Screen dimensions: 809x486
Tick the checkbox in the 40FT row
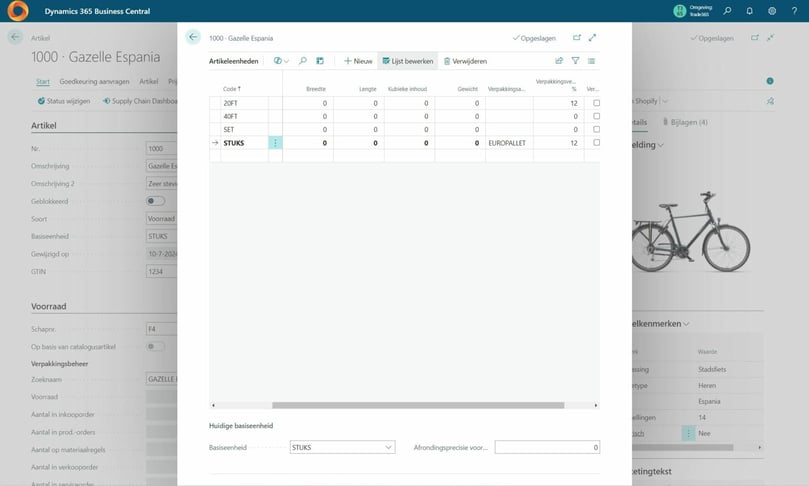596,116
